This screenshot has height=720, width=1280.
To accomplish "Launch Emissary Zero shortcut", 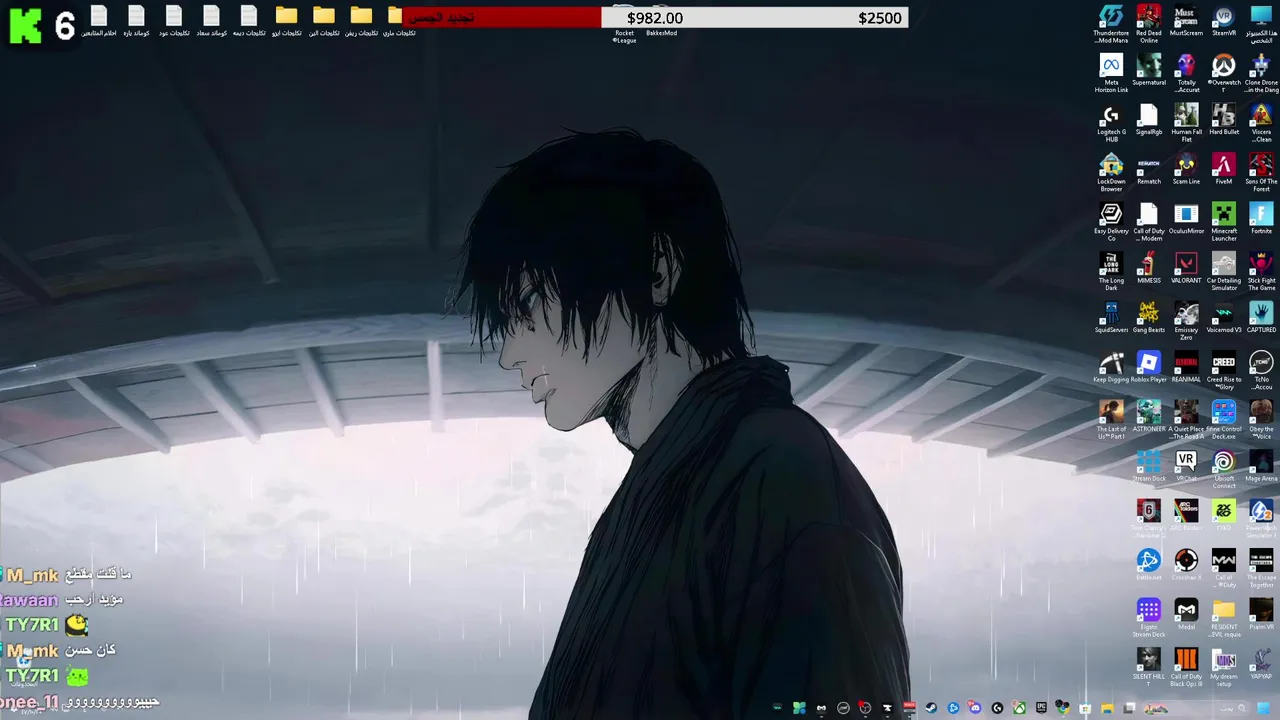I will click(1186, 321).
